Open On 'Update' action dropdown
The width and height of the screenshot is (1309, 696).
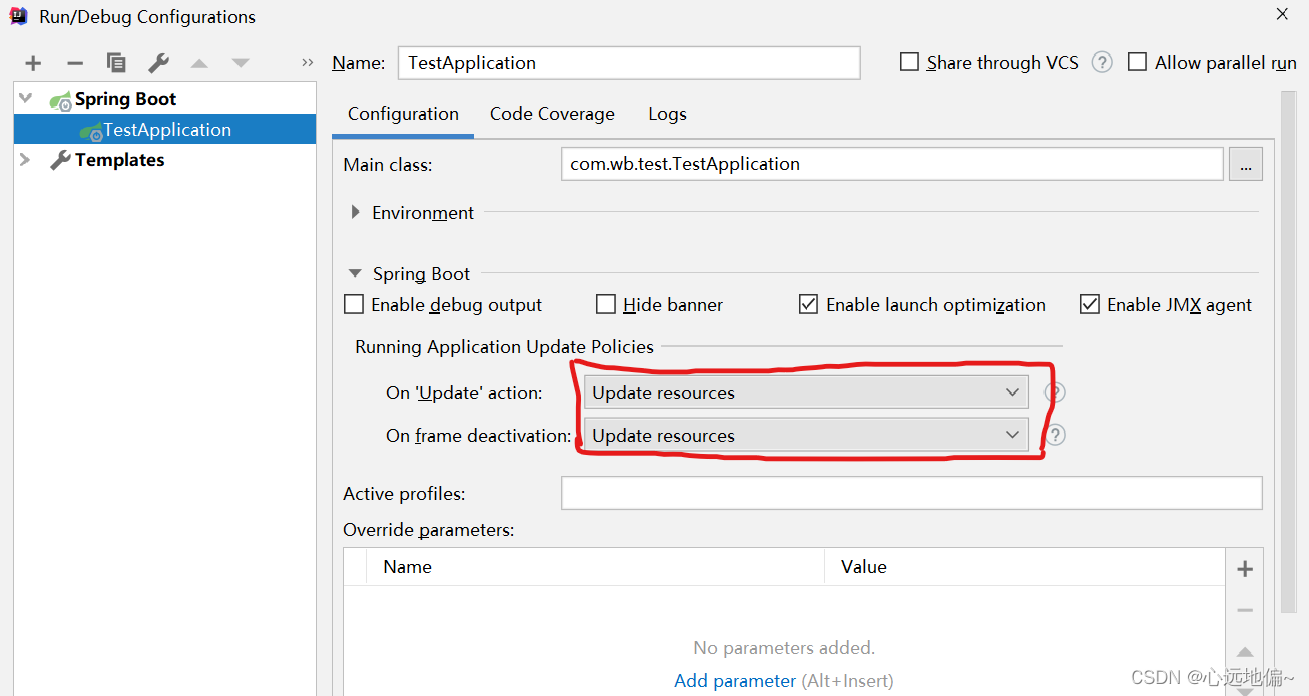806,392
